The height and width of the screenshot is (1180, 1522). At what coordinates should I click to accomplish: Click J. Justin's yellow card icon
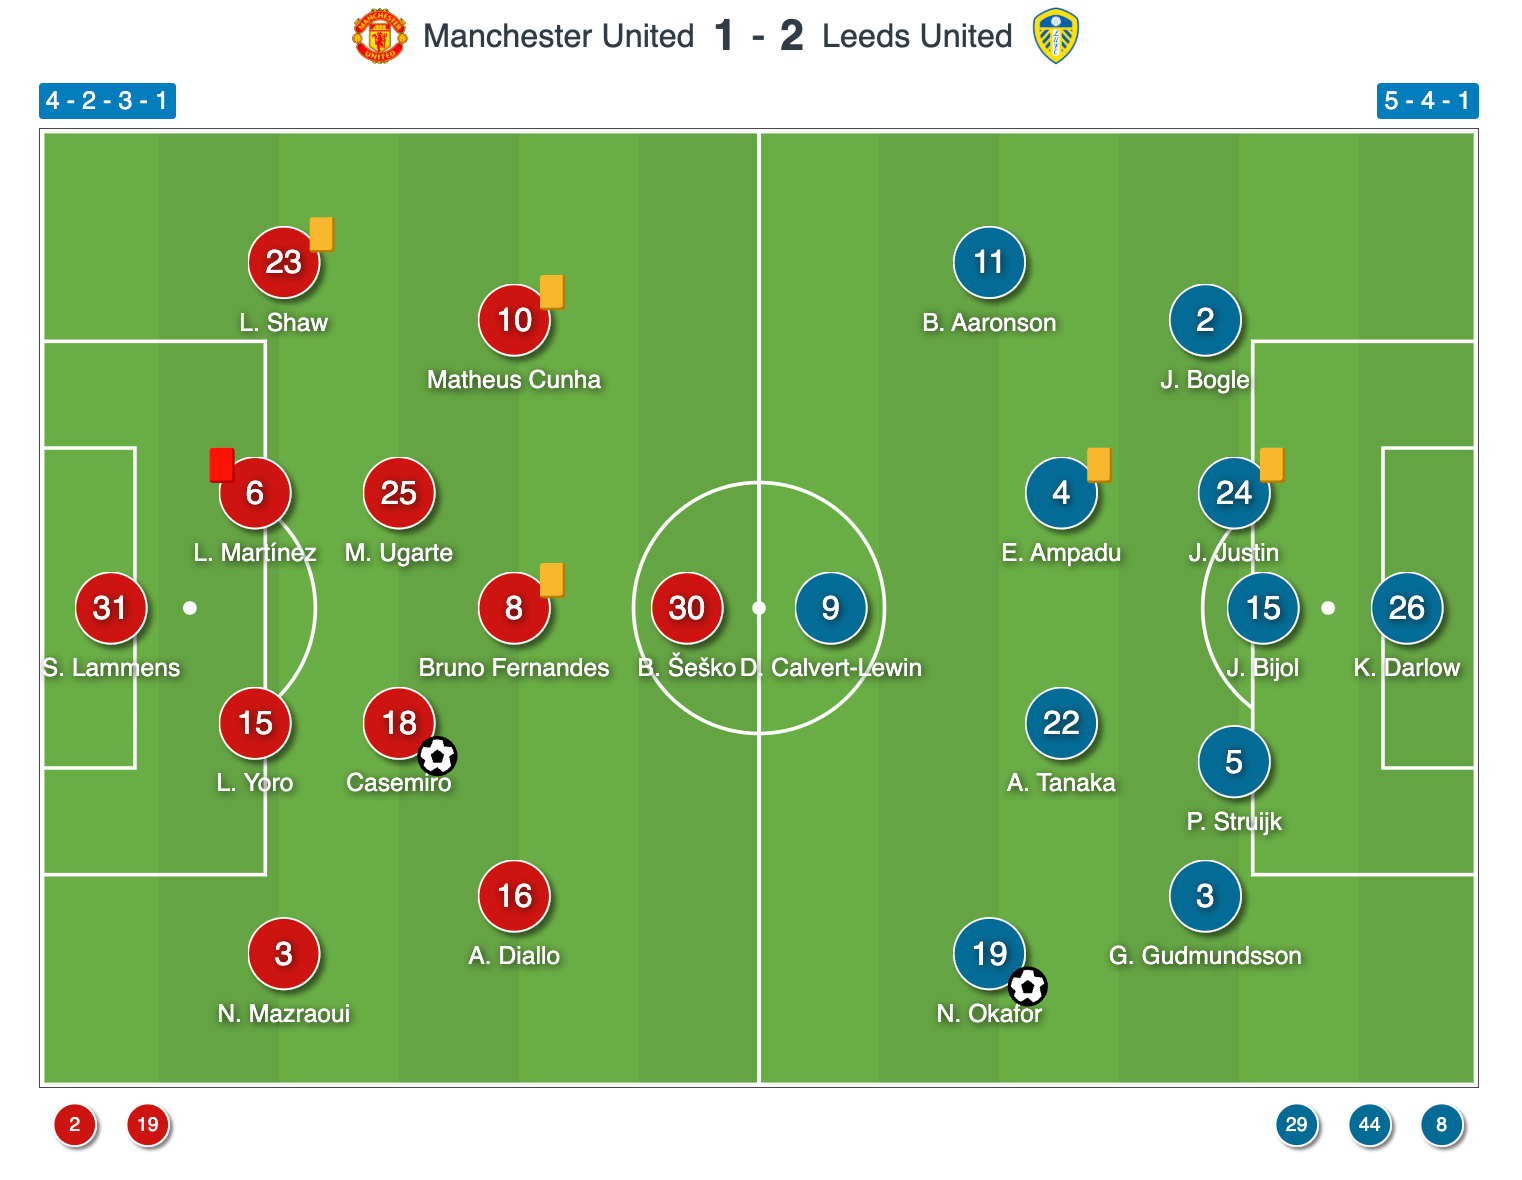click(x=1271, y=464)
